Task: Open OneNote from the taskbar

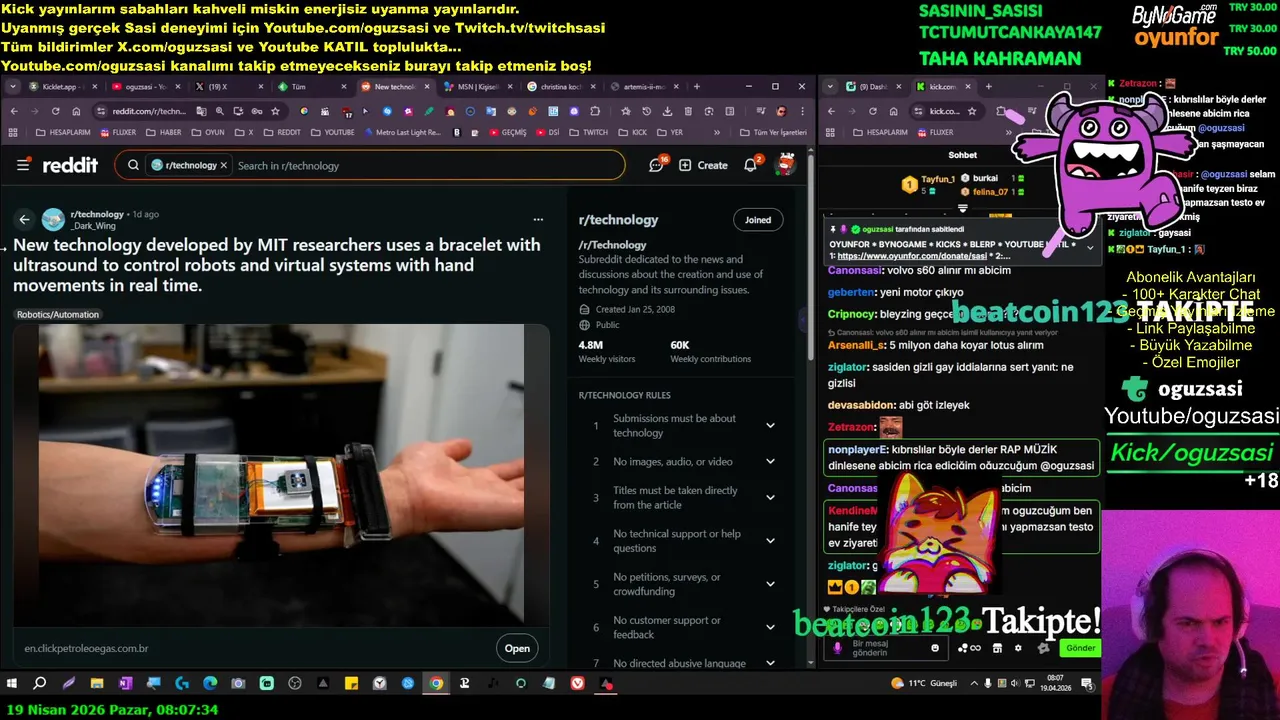Action: point(125,684)
